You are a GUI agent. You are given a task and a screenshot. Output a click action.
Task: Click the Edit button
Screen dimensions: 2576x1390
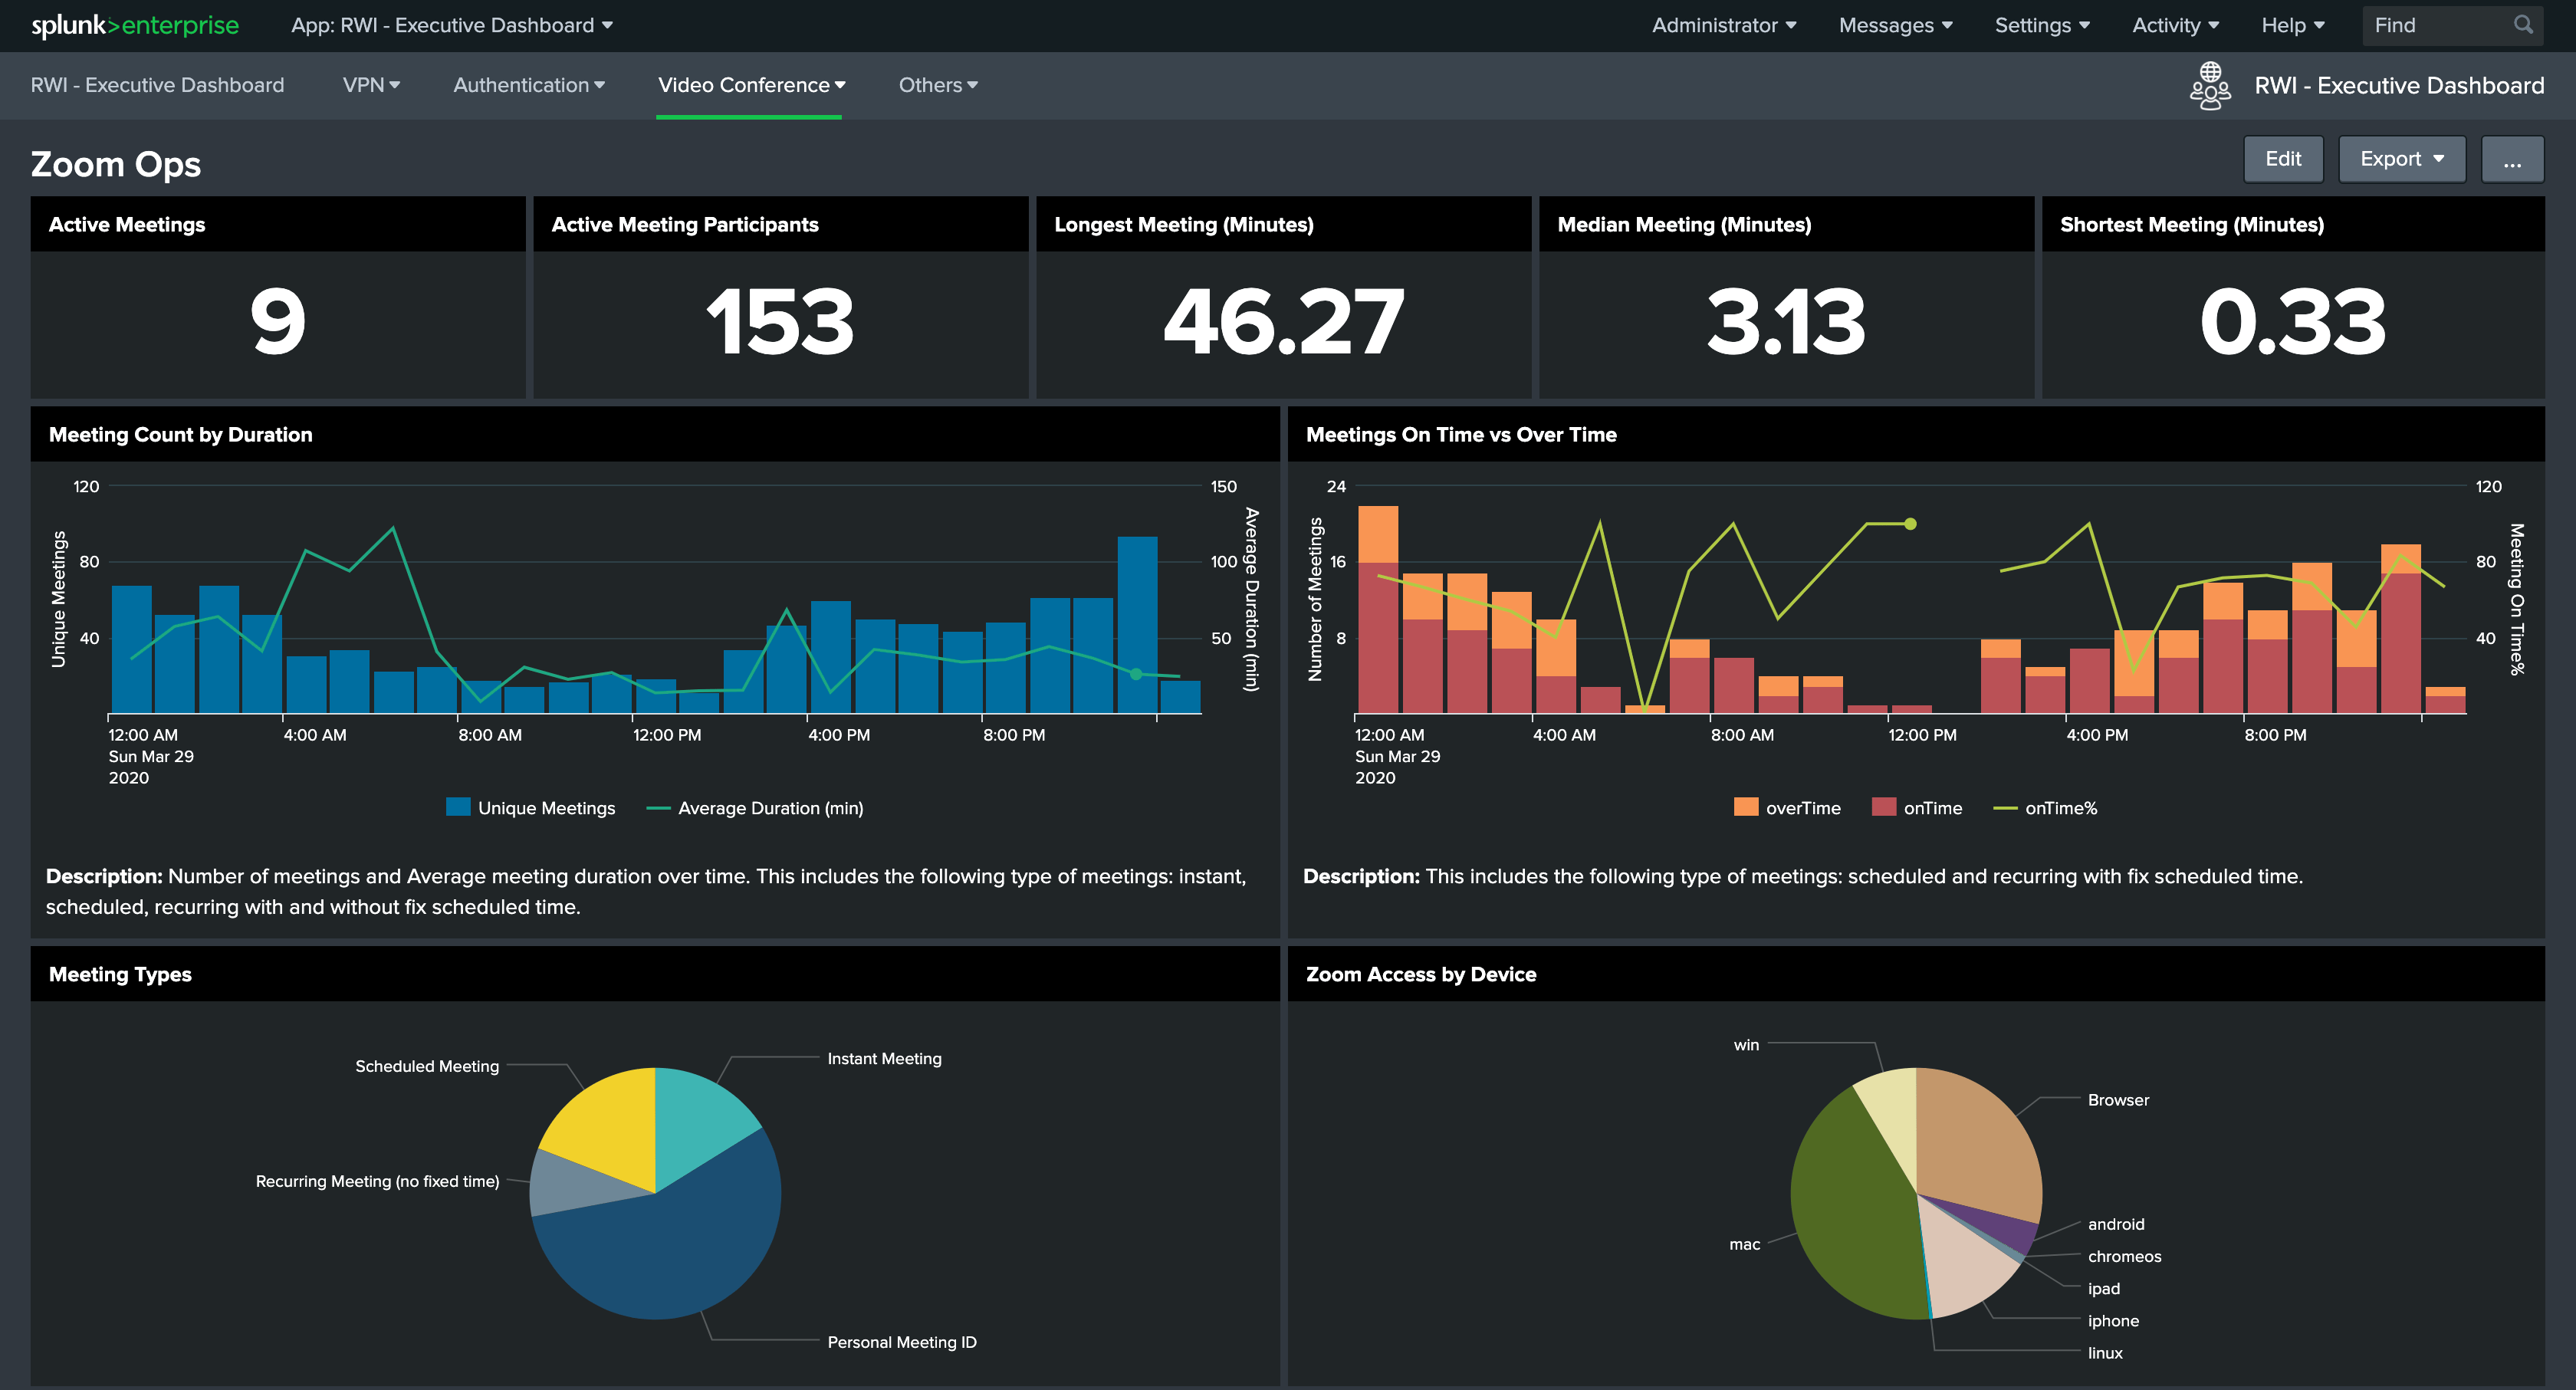coord(2284,158)
